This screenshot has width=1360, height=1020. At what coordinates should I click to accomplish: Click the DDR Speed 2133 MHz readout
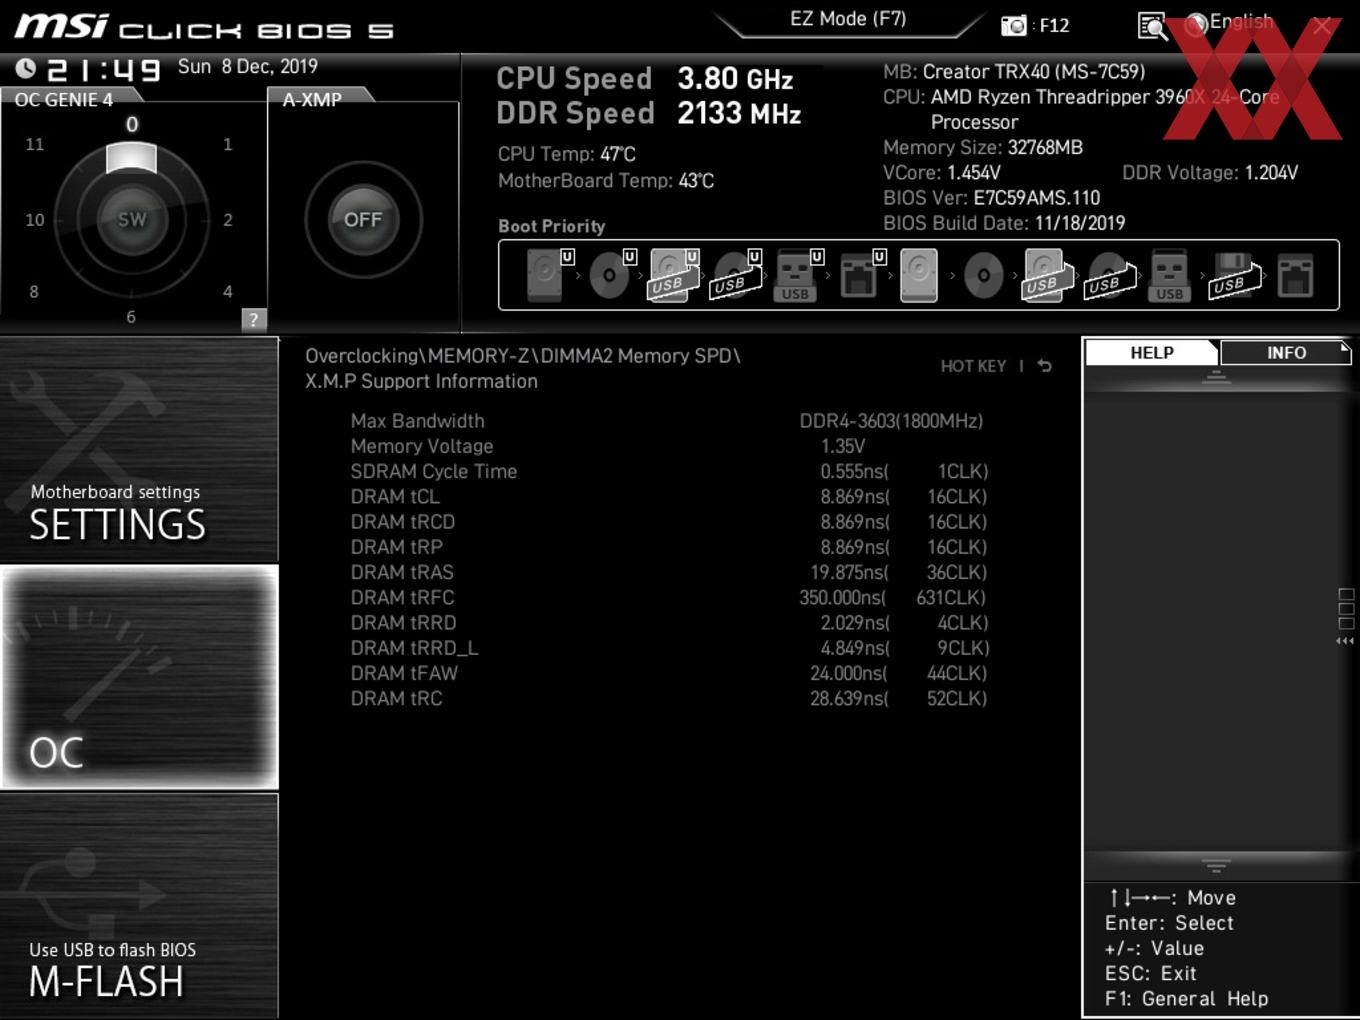point(649,113)
